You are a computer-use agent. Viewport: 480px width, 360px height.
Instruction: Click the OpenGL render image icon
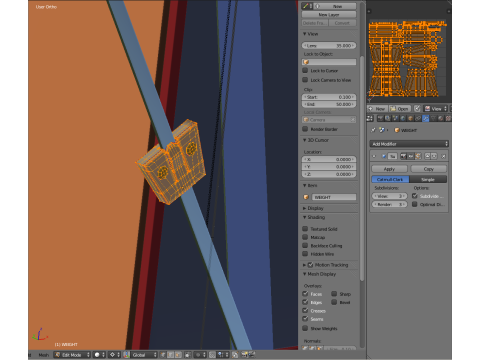(245, 355)
